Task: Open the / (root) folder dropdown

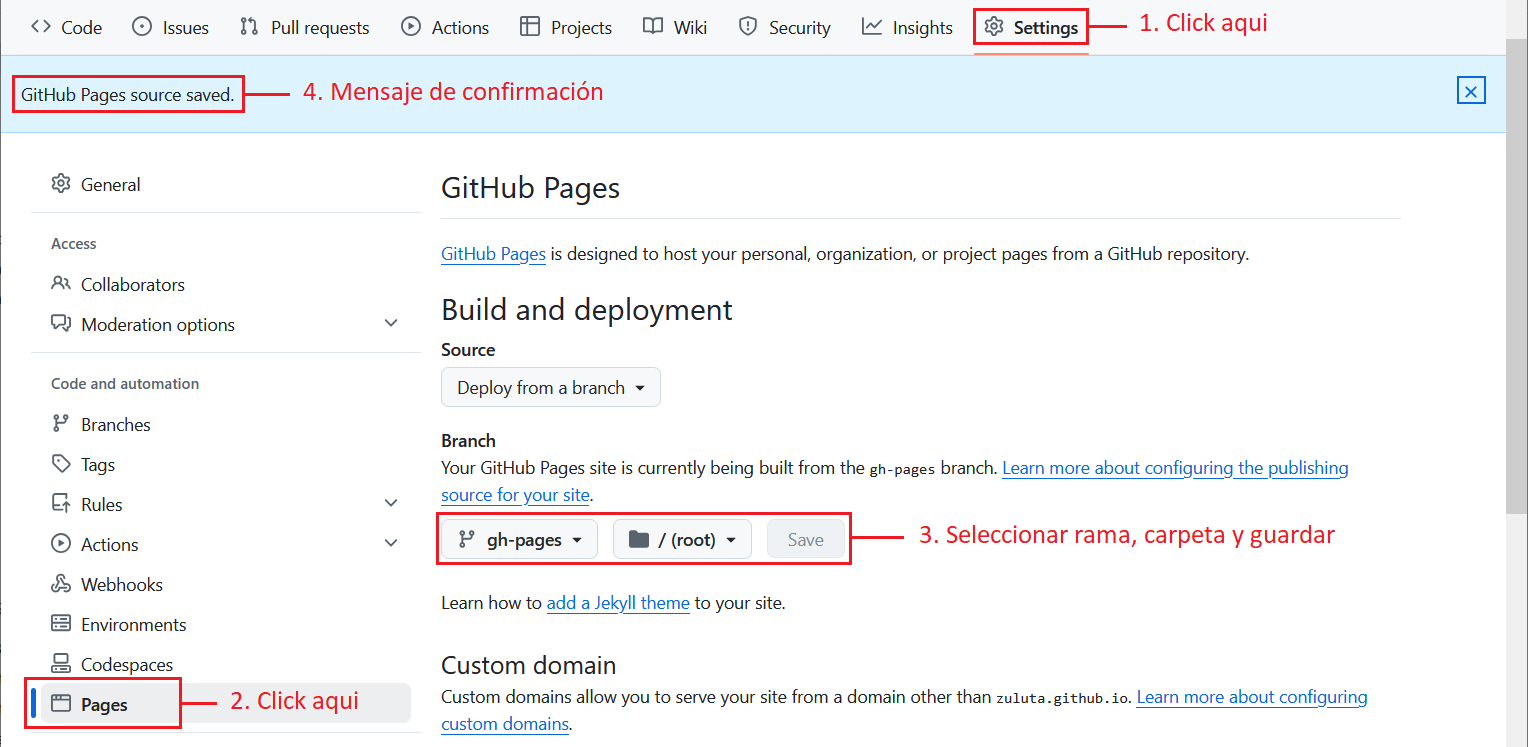Action: coord(682,540)
